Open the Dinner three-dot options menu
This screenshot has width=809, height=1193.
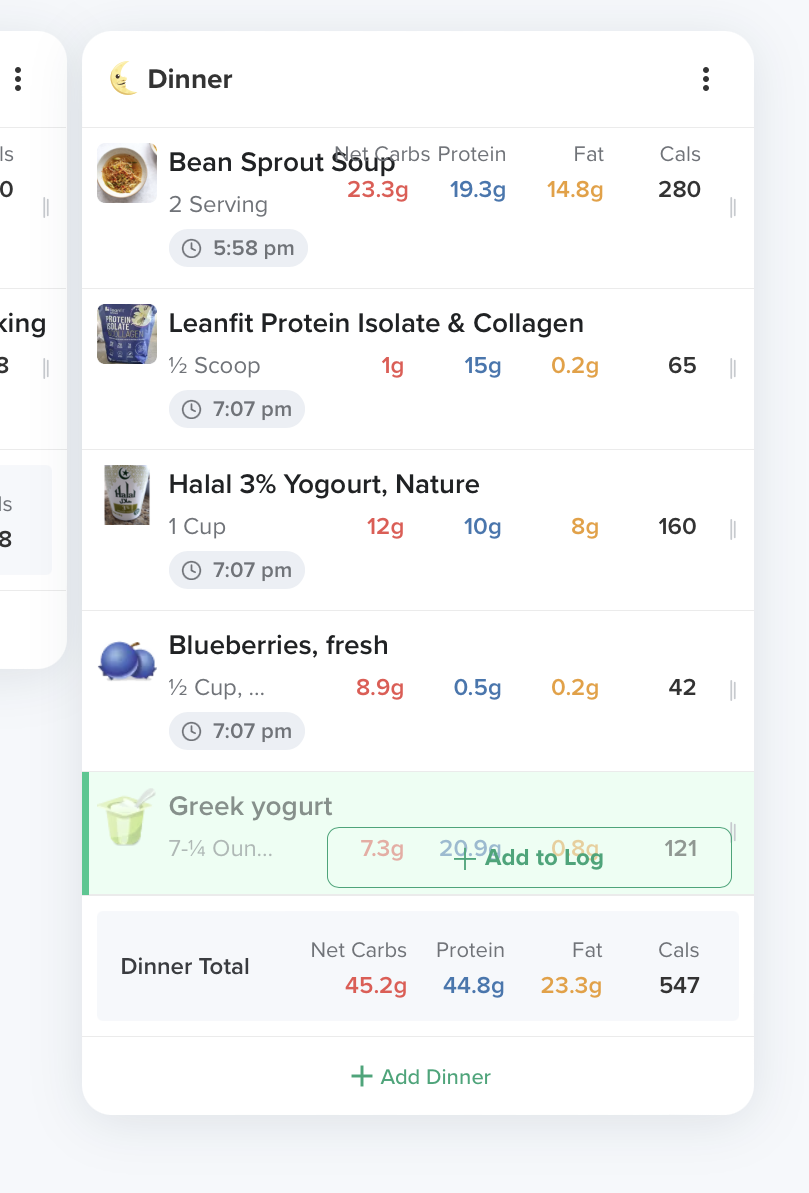click(705, 79)
